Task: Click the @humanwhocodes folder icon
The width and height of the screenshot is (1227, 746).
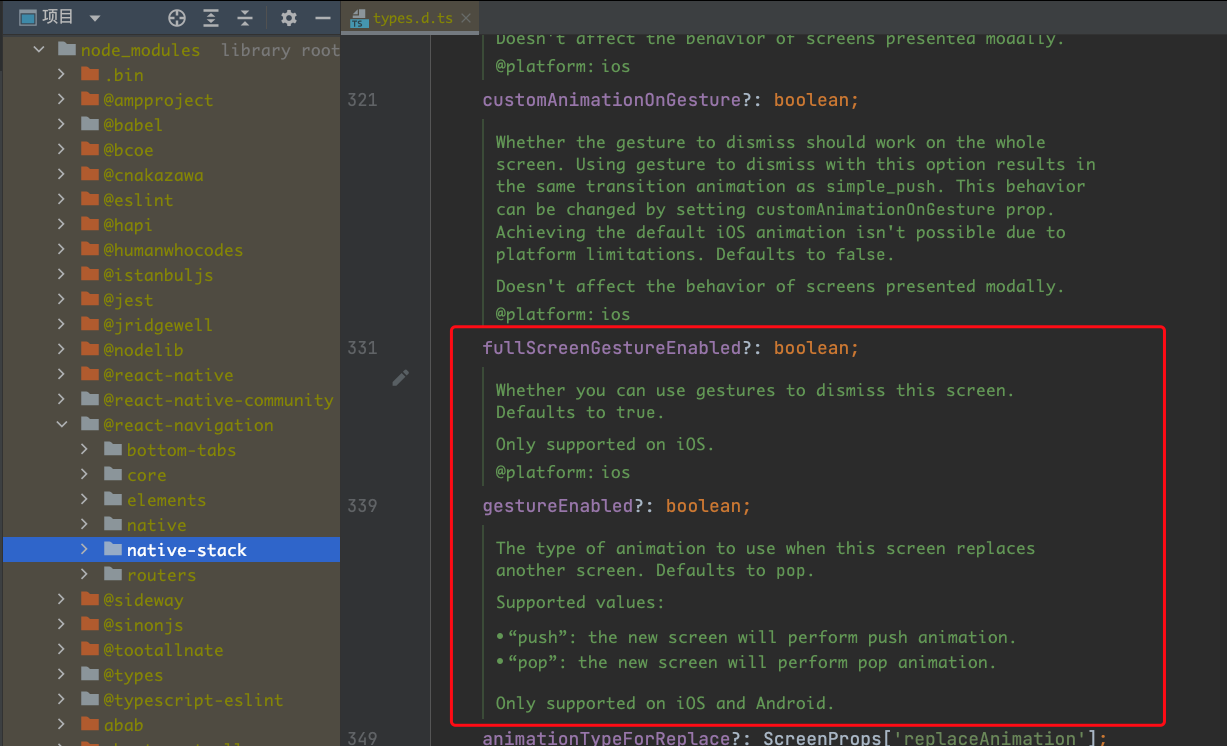Action: [x=90, y=250]
